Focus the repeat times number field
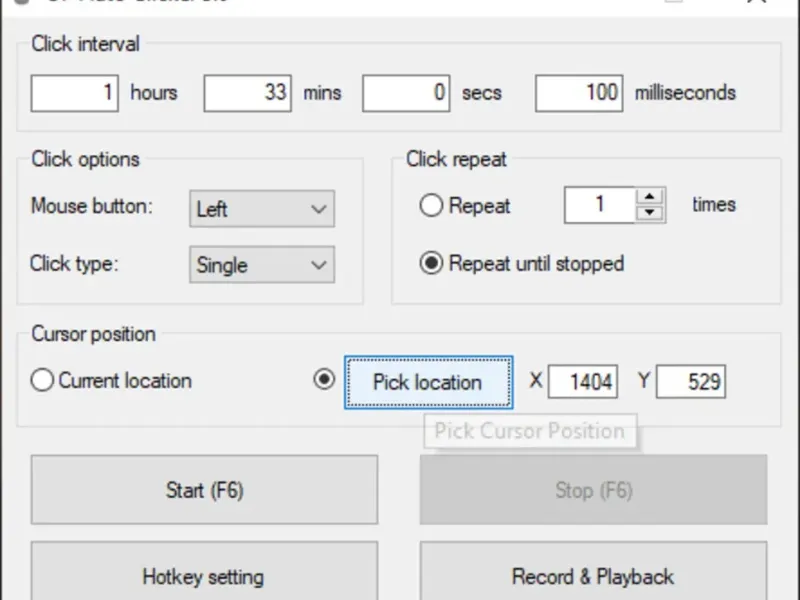 (600, 205)
